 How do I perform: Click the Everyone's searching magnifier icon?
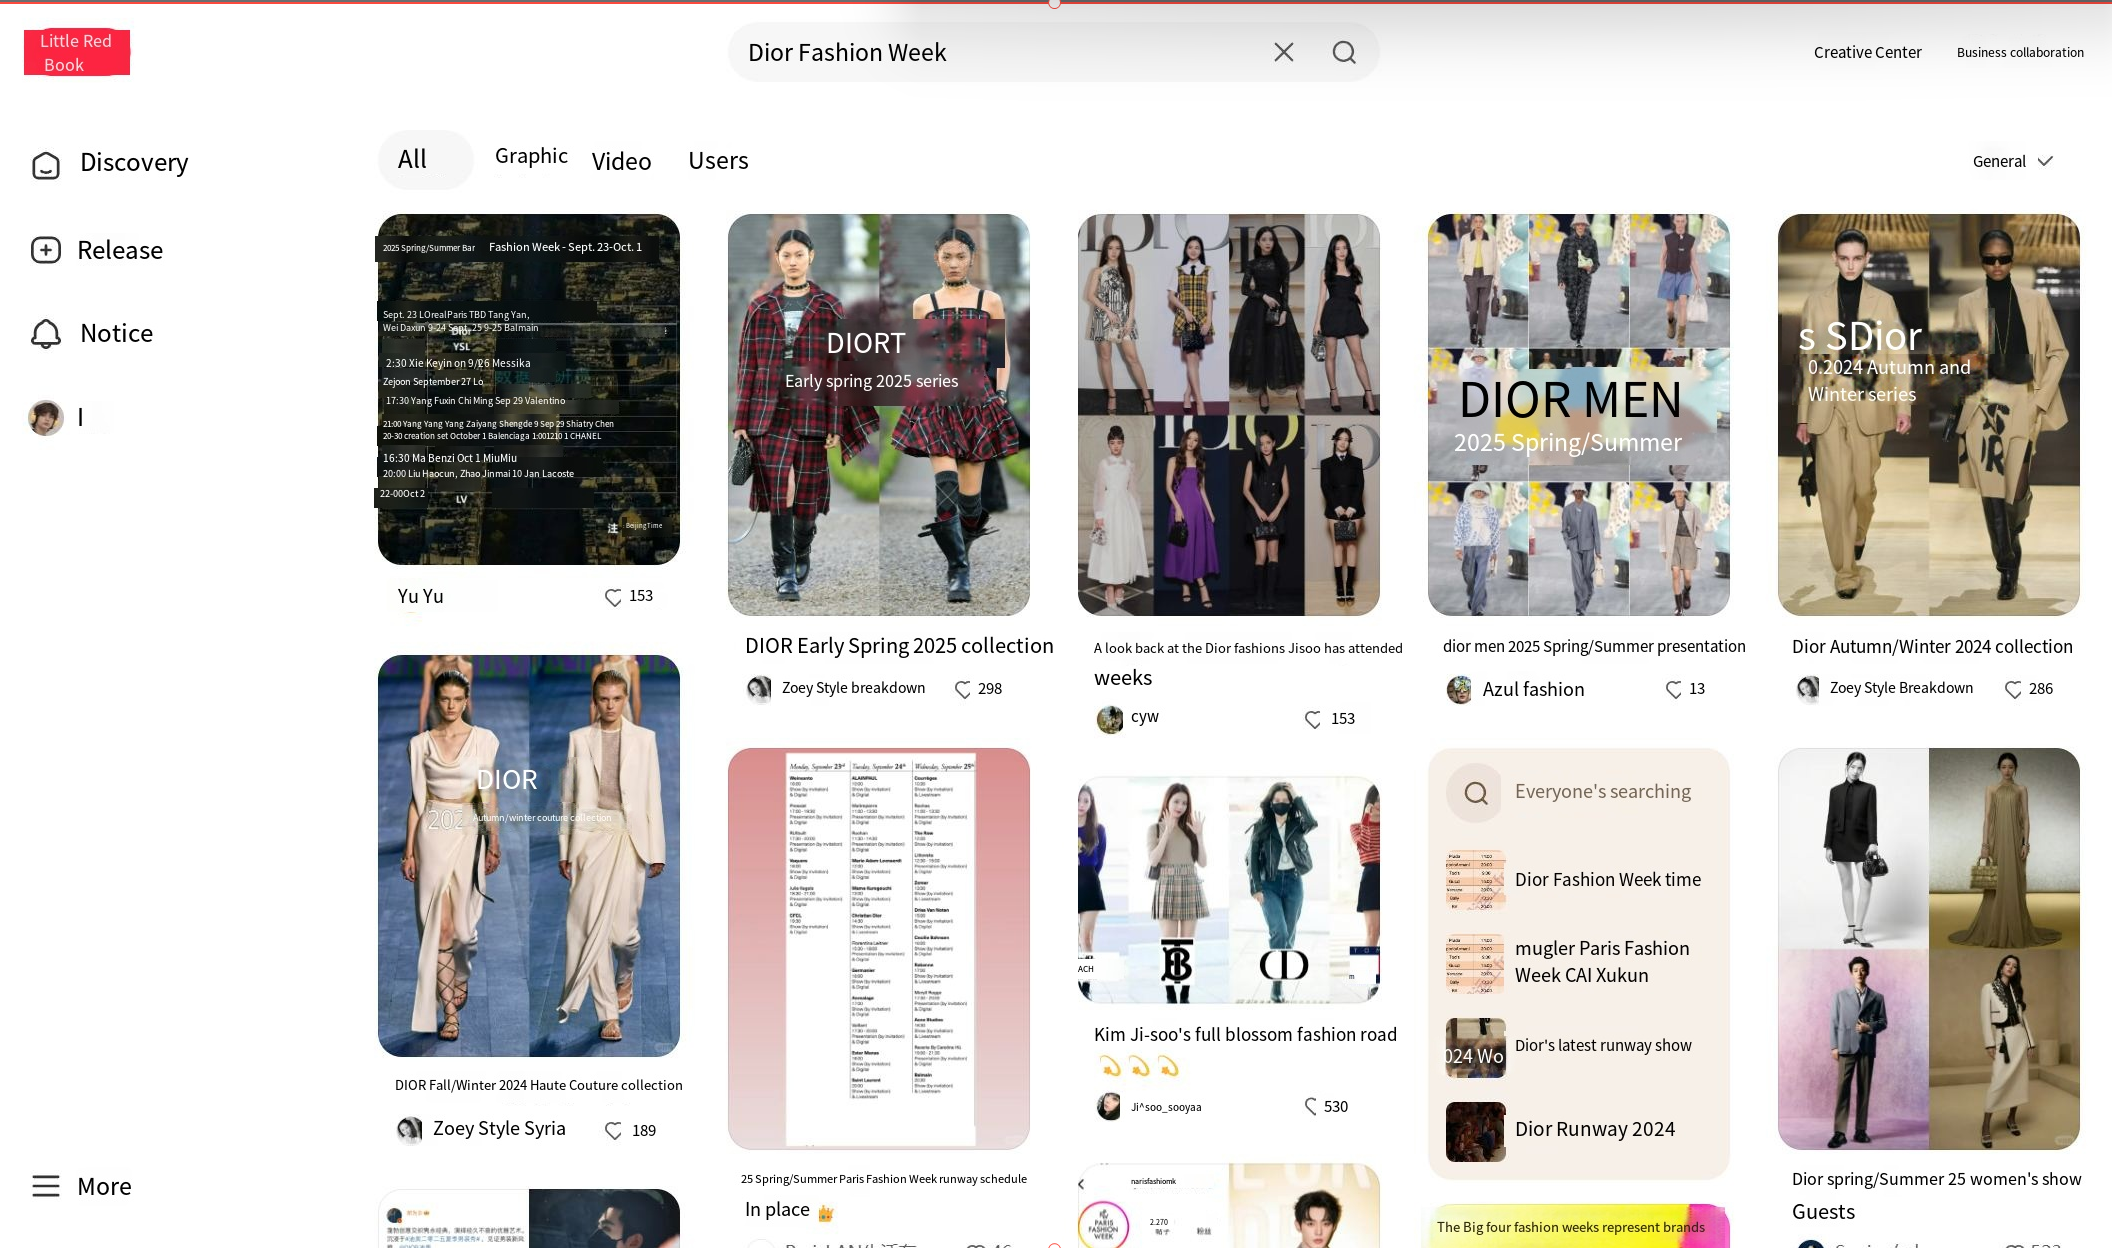pos(1475,793)
